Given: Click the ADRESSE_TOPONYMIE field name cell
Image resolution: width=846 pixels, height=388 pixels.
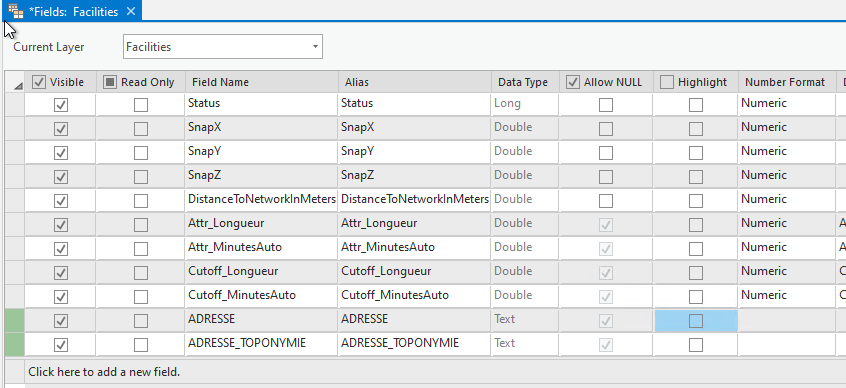Looking at the screenshot, I should pos(261,344).
